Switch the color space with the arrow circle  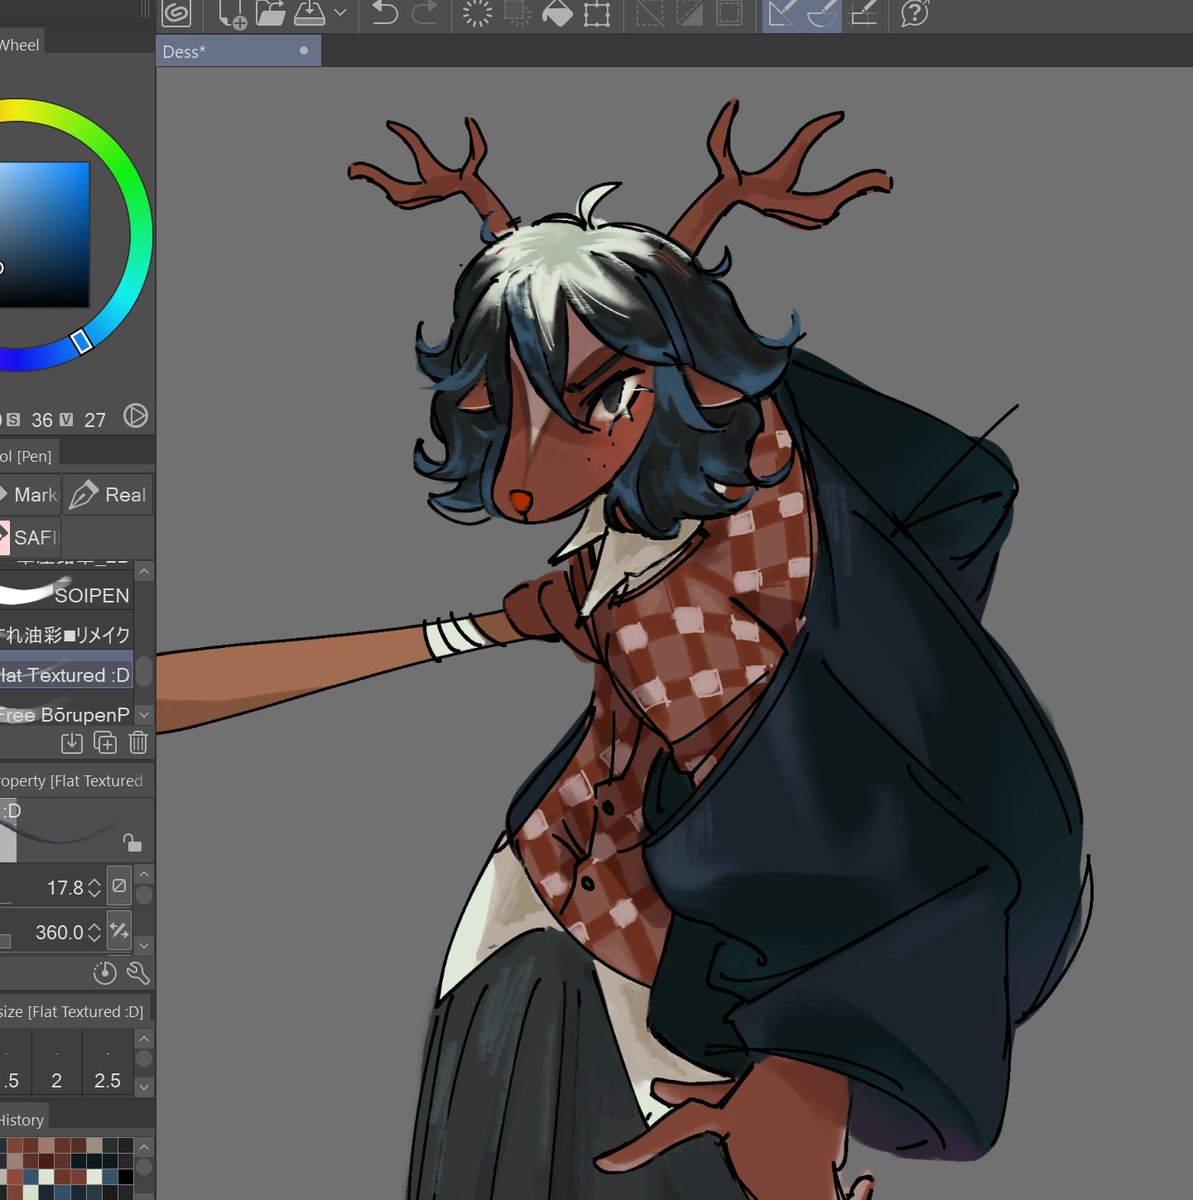tap(135, 416)
